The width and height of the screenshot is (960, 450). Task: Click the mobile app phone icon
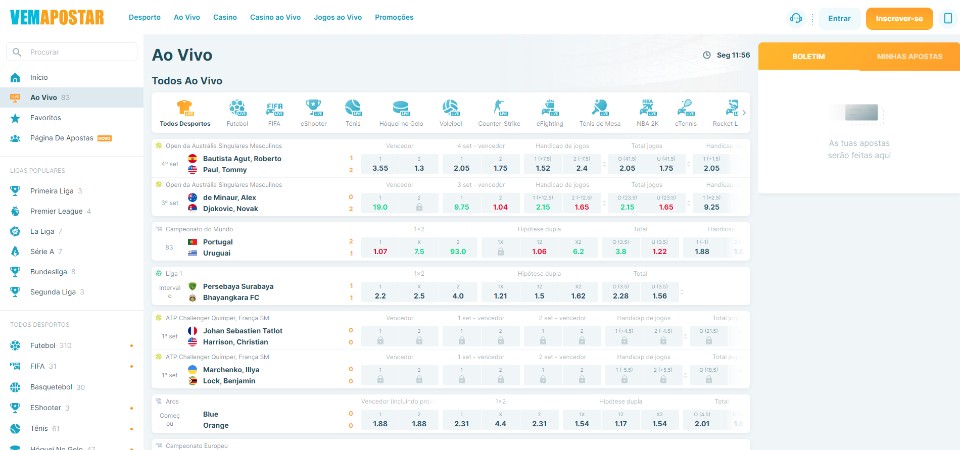pos(946,18)
